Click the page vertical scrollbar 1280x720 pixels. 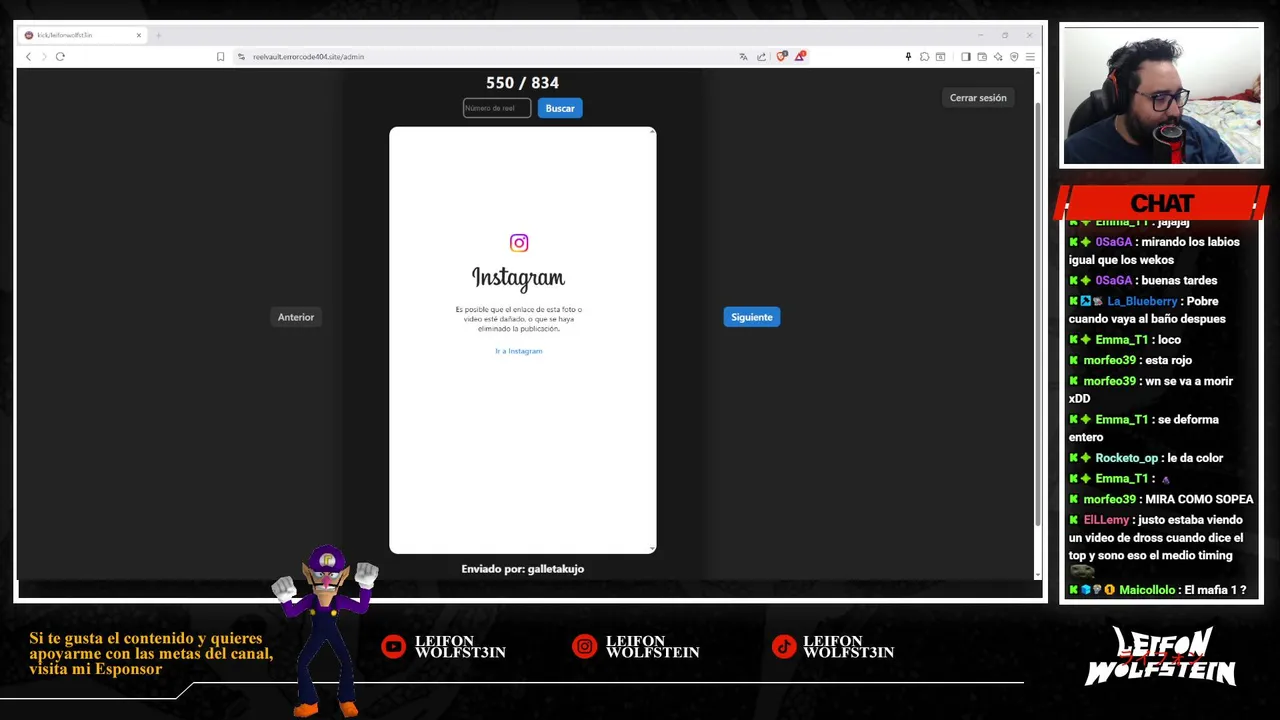[1037, 313]
